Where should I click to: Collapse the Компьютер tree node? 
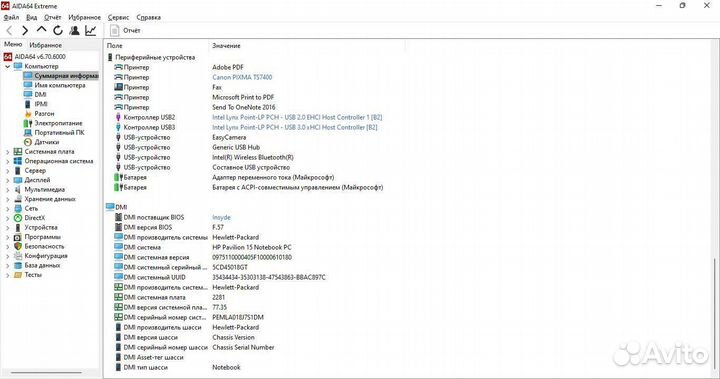point(7,66)
